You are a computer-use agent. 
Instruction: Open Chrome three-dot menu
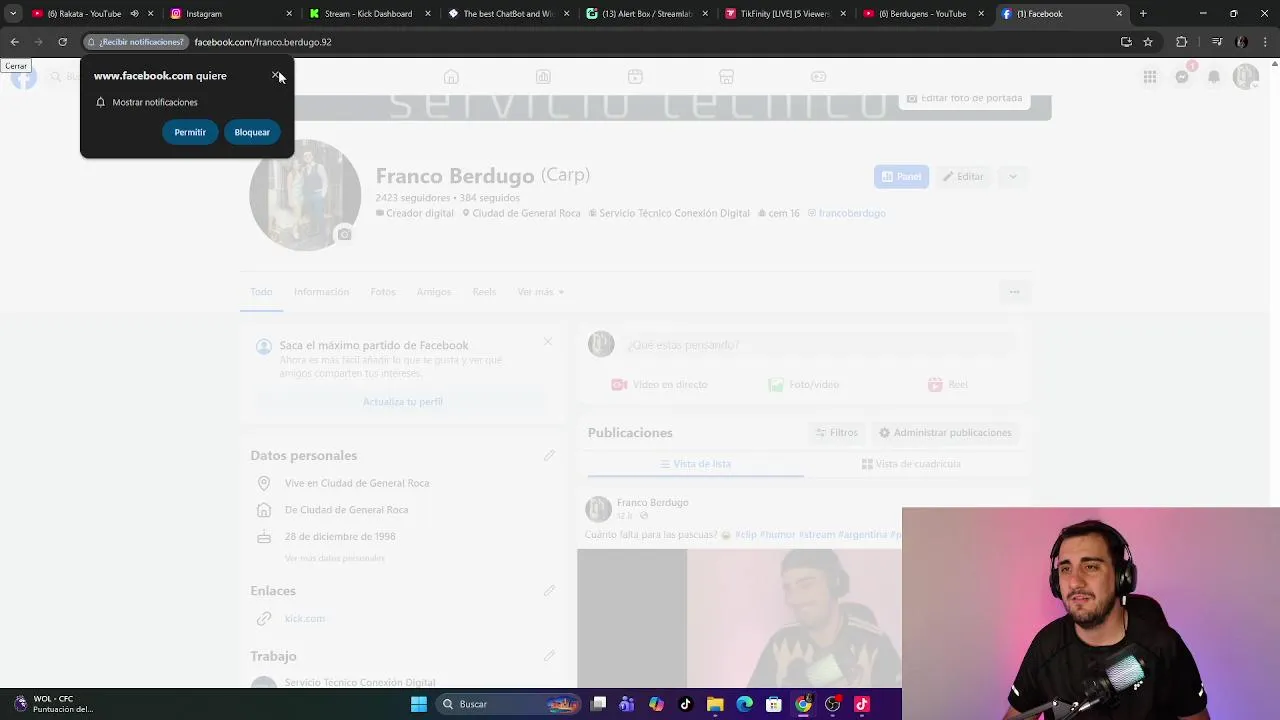click(x=1266, y=42)
